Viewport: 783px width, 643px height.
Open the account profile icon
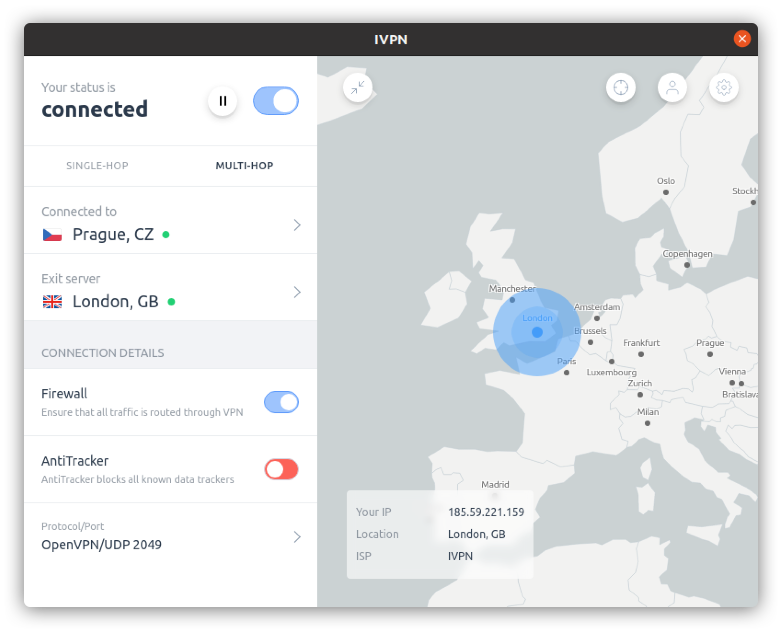click(x=673, y=88)
